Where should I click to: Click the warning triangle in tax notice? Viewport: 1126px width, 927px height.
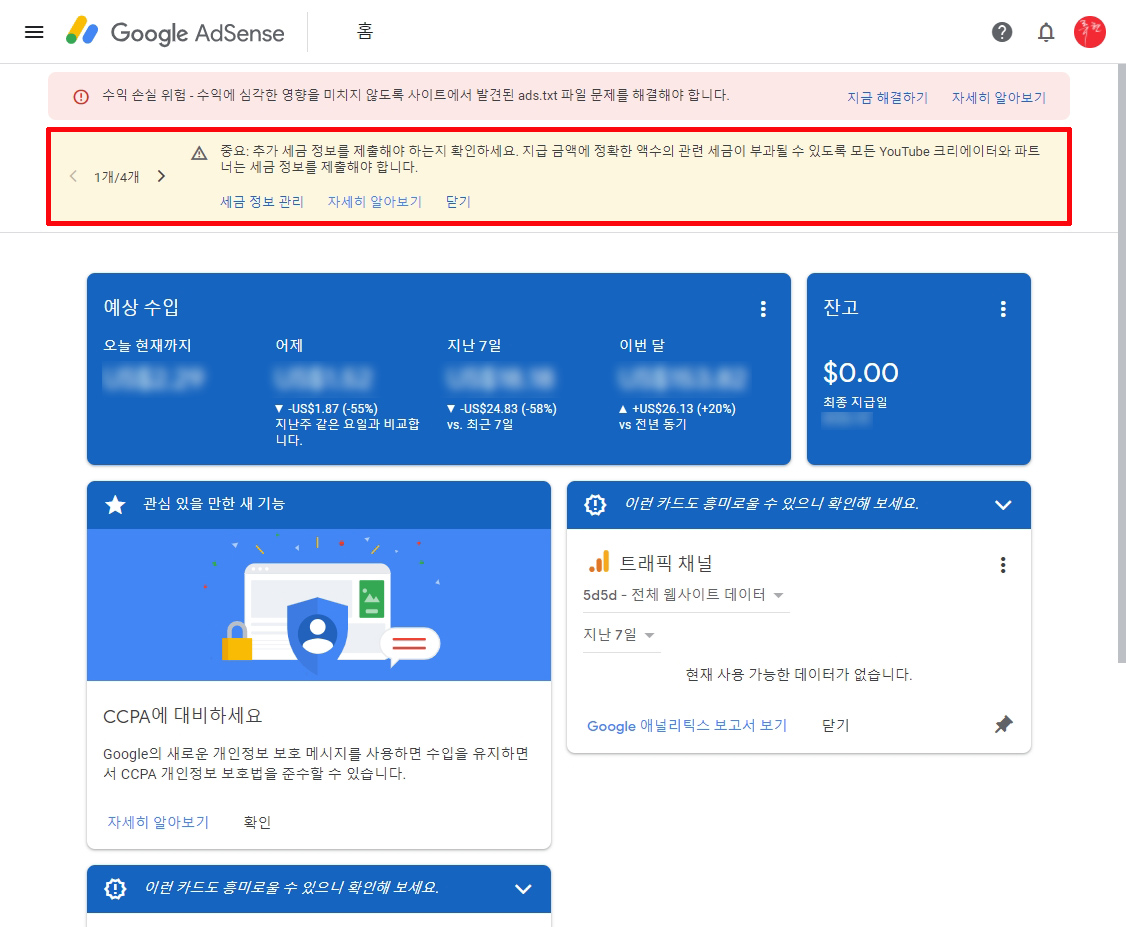pos(200,153)
